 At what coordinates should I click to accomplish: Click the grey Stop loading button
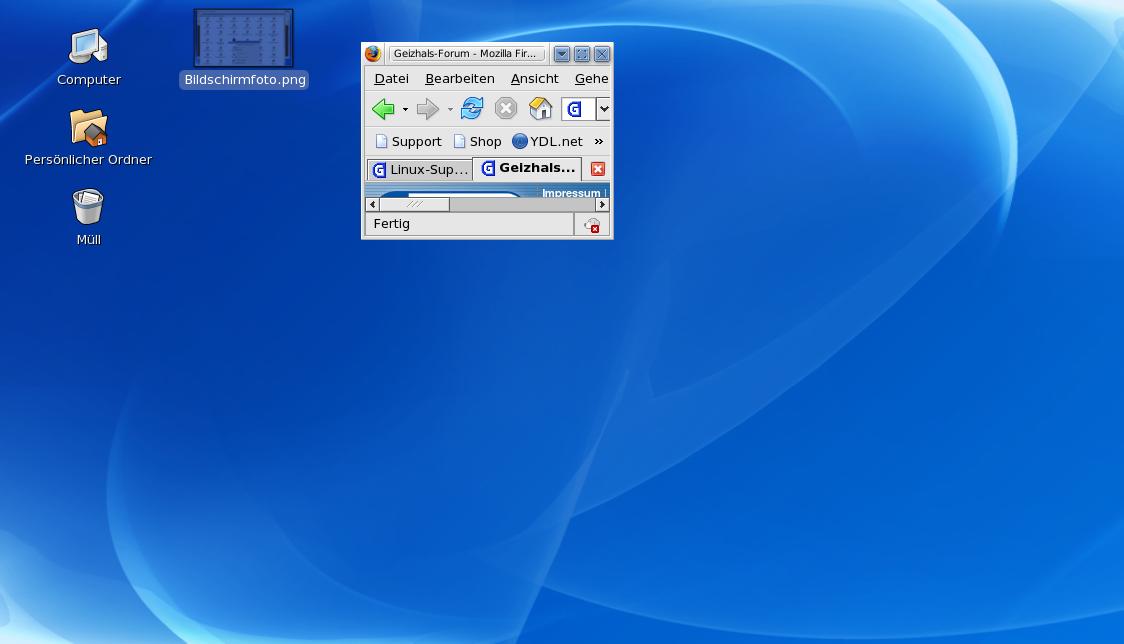[x=505, y=108]
